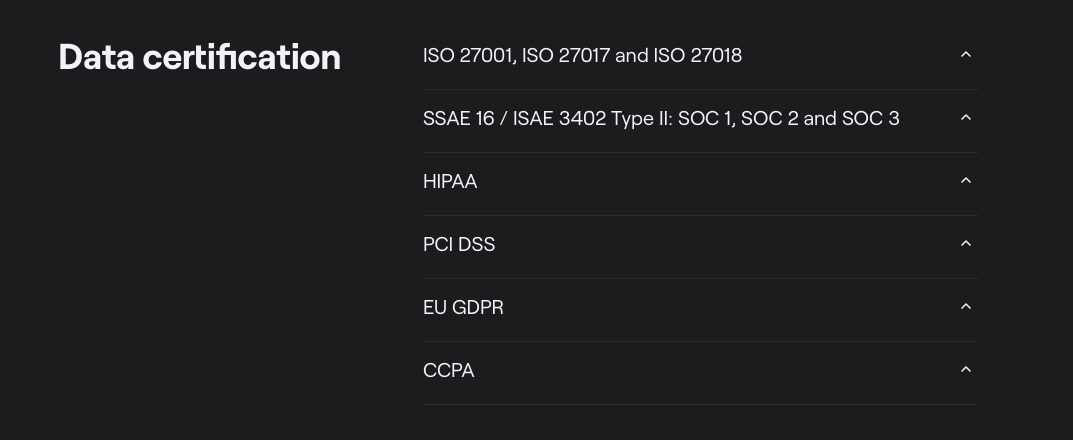Click the CCPA row chevron icon
This screenshot has height=440, width=1073.
pos(966,370)
